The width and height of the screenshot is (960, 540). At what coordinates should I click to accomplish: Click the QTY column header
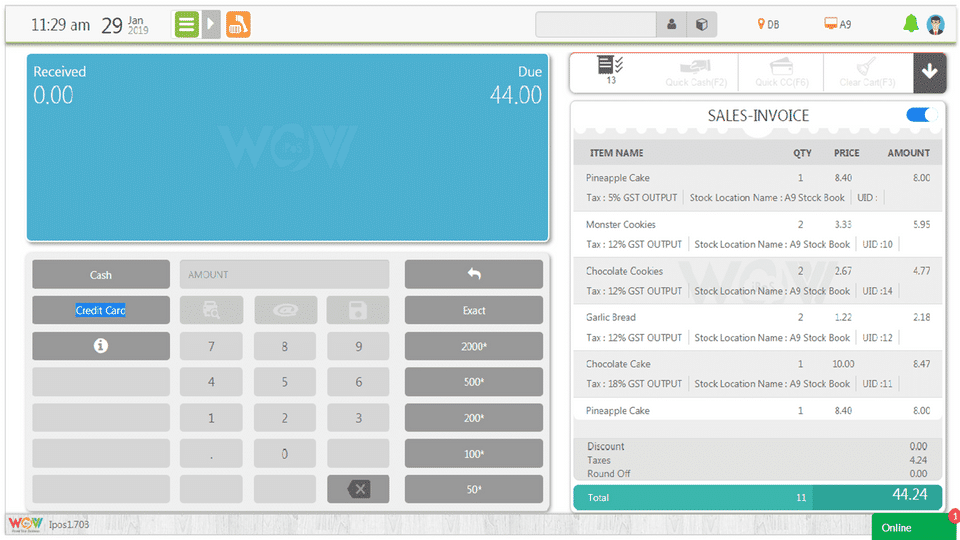point(802,153)
